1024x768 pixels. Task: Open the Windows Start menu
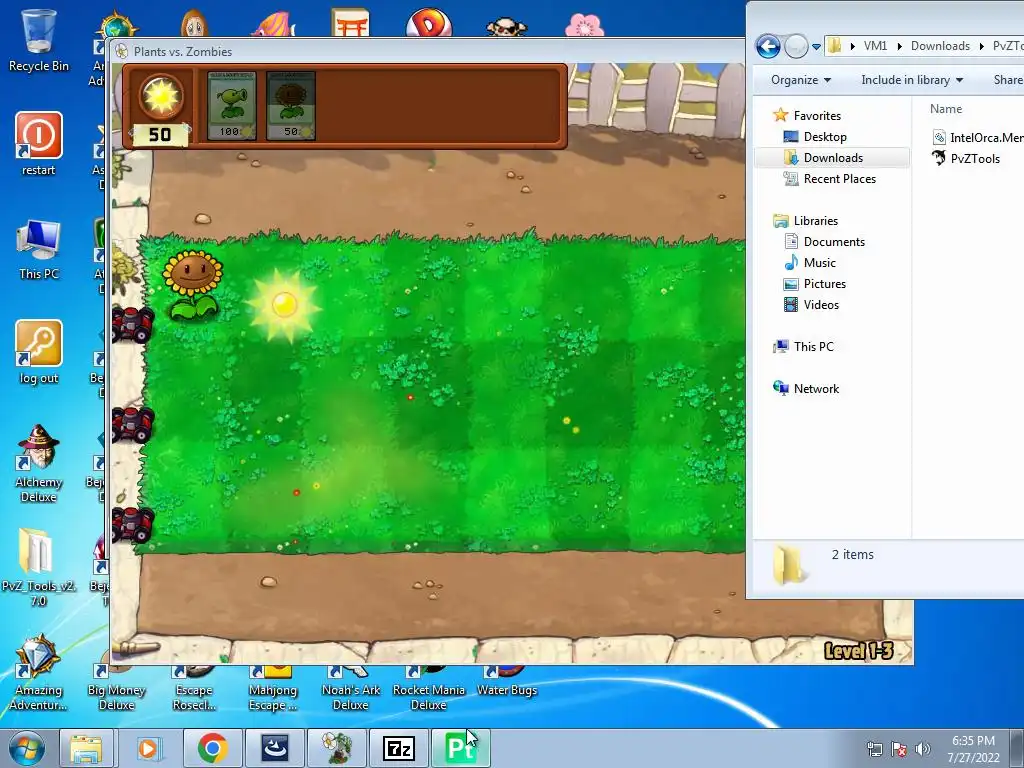26,748
